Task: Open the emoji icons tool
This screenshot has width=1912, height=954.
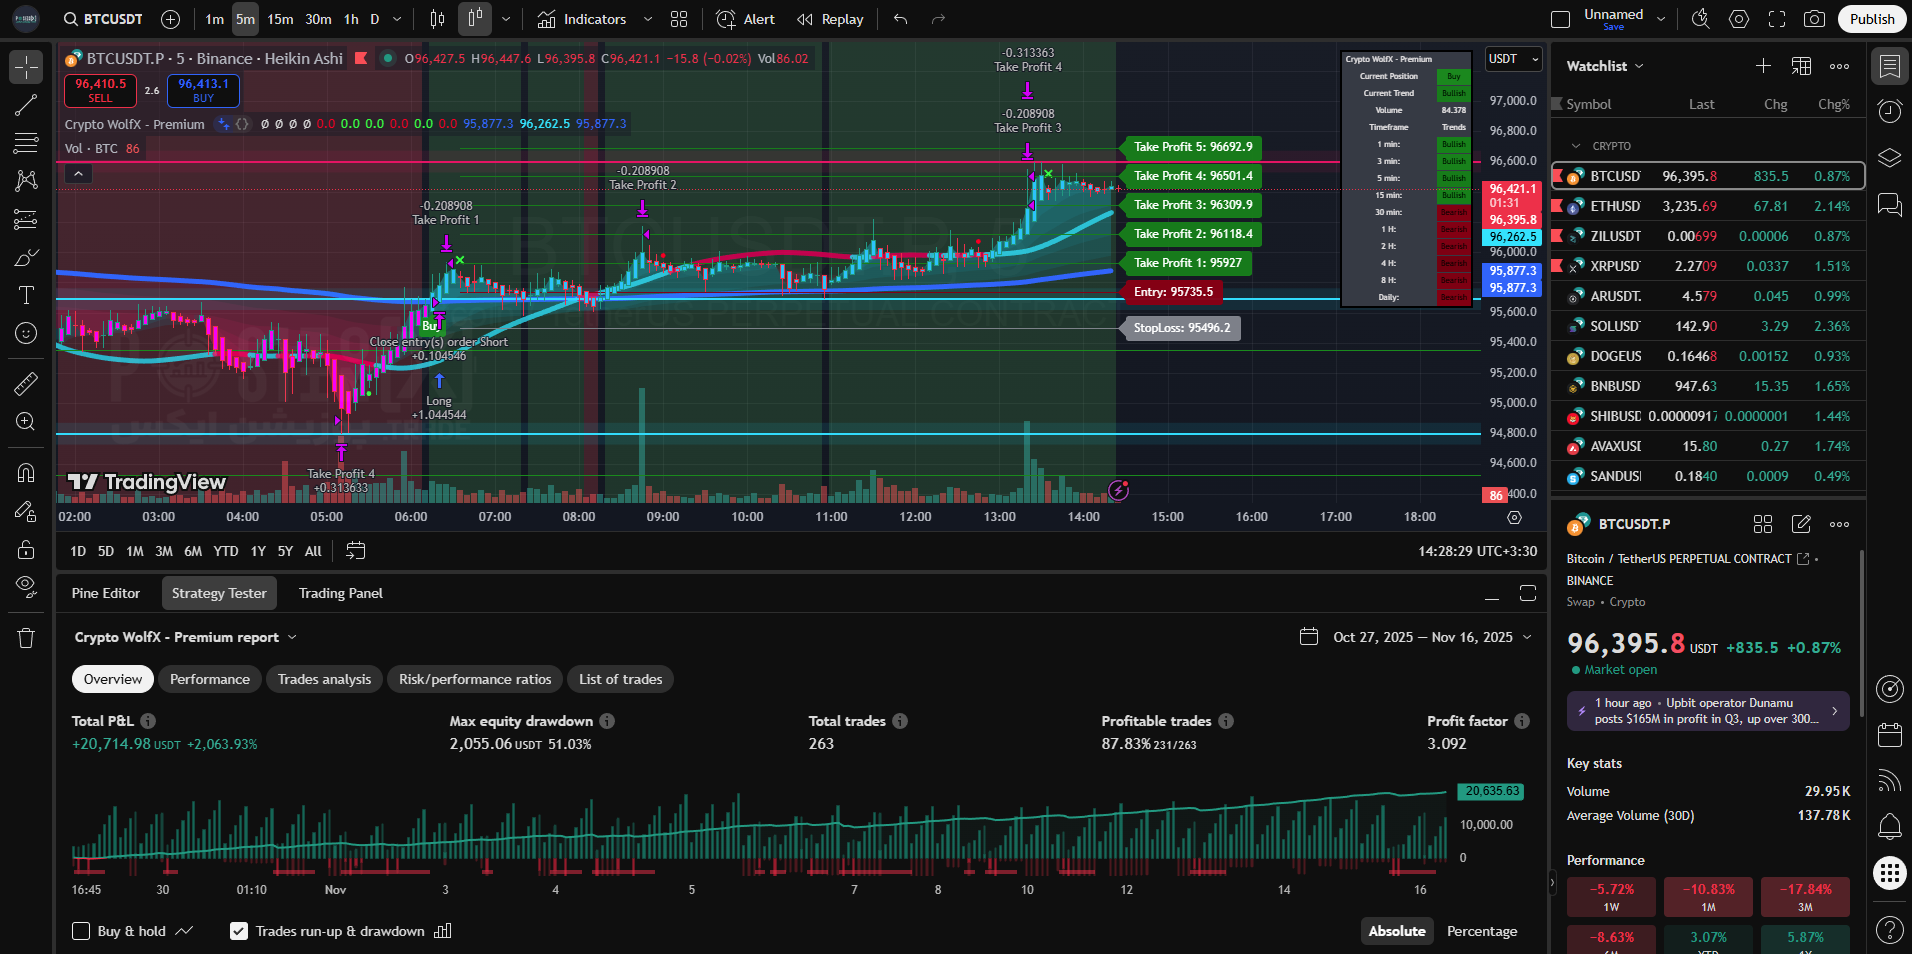Action: point(26,333)
